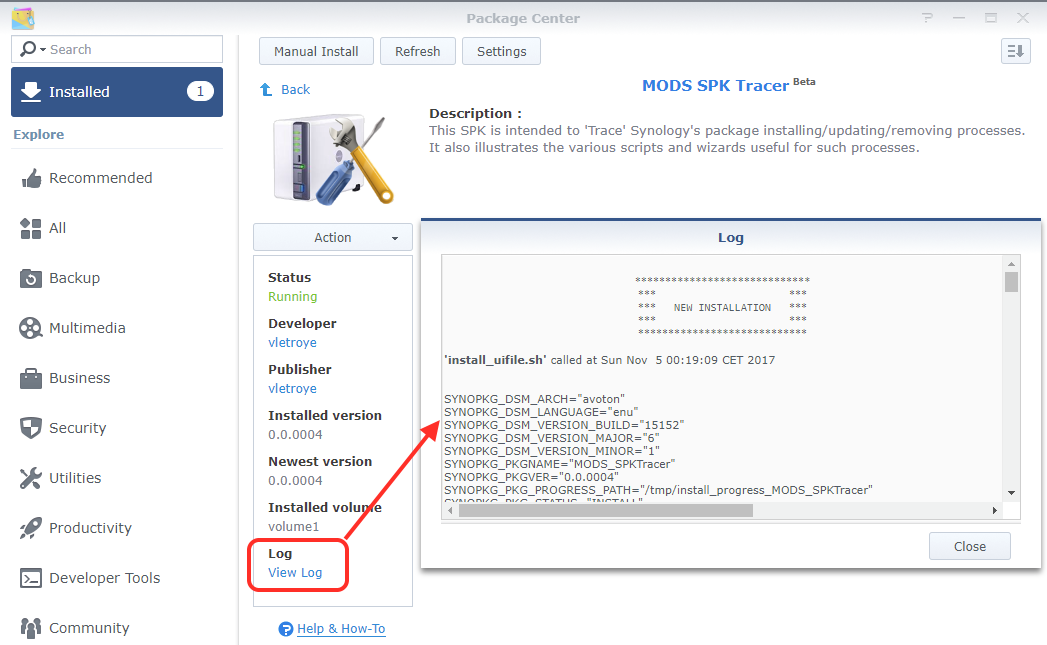Image resolution: width=1047 pixels, height=645 pixels.
Task: Select the Productivity category
Action: click(x=90, y=528)
